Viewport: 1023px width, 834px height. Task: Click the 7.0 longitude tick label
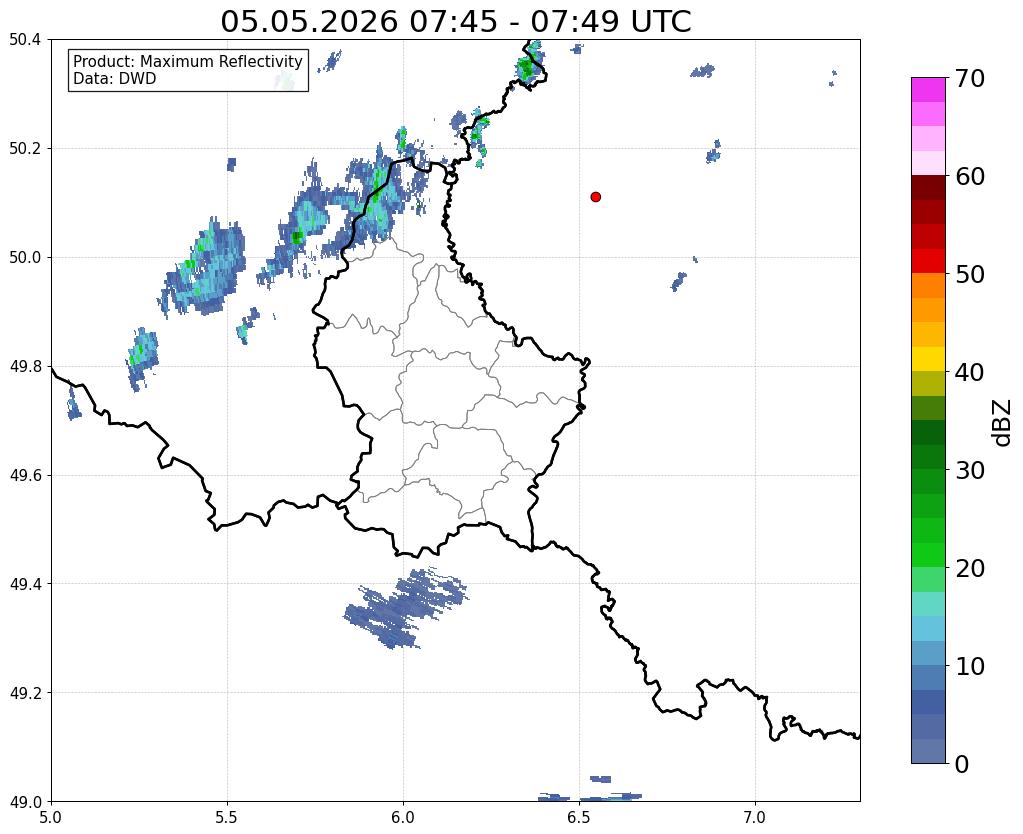tap(755, 817)
